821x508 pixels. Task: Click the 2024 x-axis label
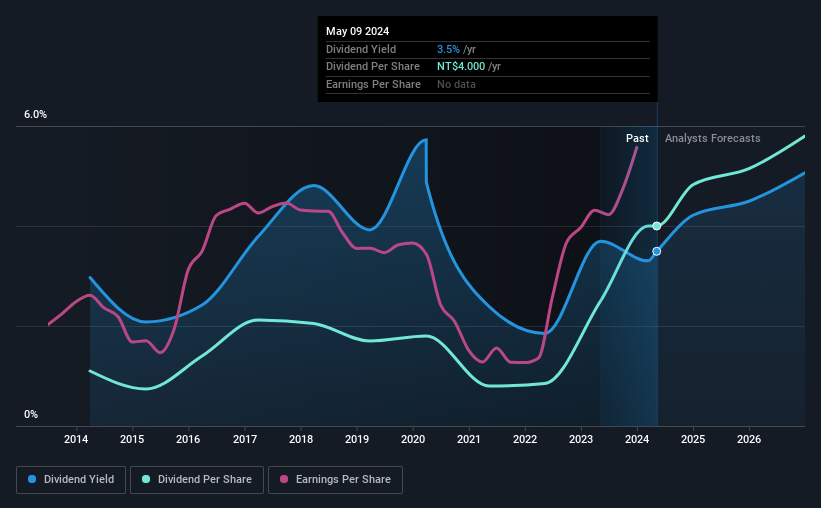637,439
